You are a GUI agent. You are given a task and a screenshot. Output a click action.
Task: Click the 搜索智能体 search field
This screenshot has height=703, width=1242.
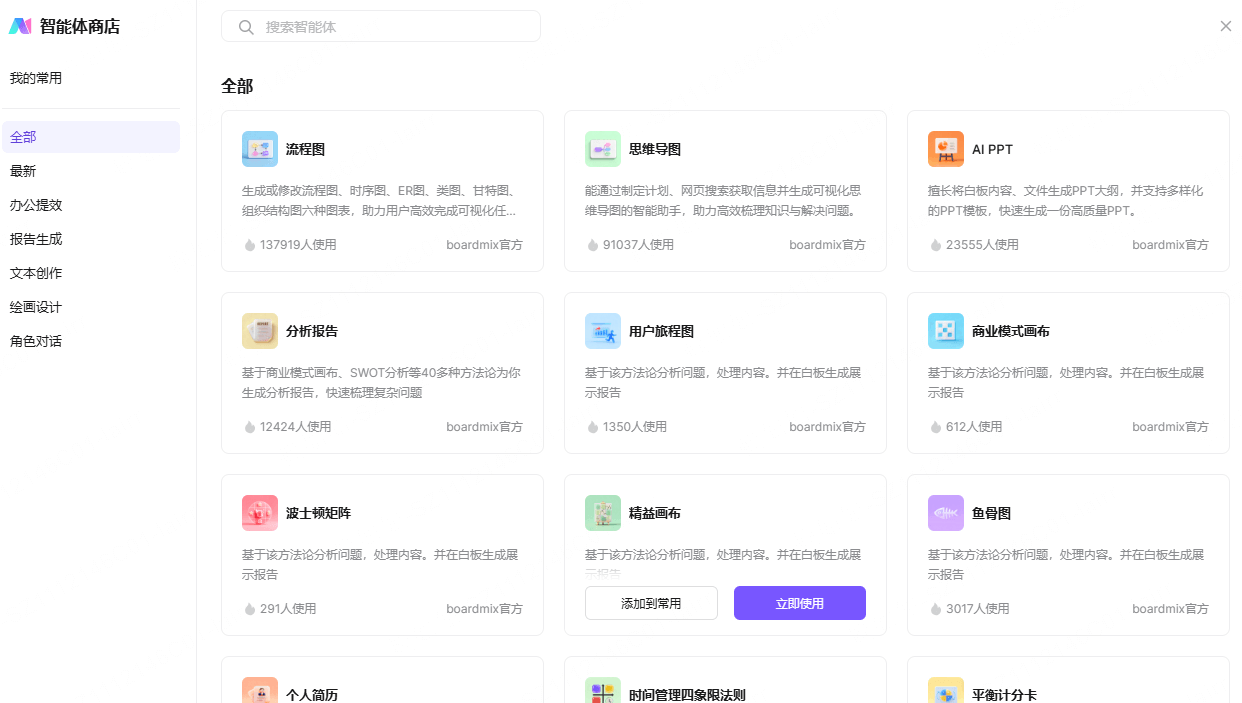[x=390, y=27]
